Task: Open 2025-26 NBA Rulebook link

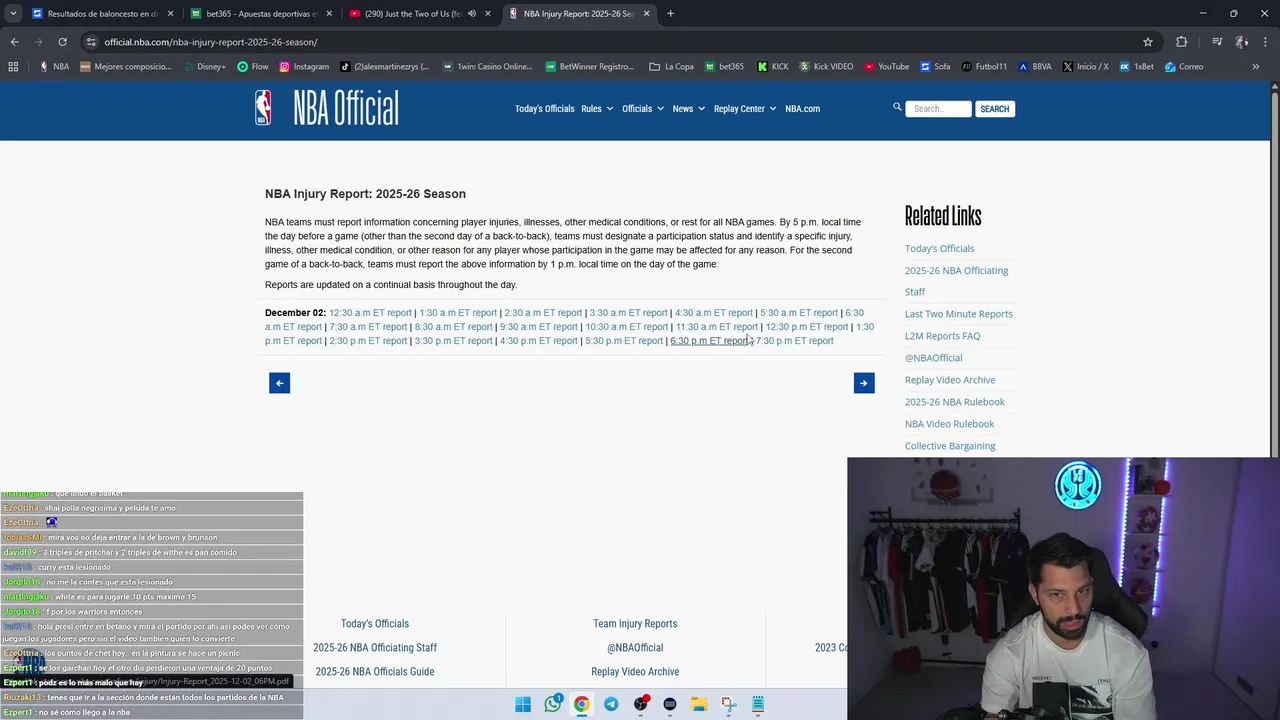Action: [955, 402]
